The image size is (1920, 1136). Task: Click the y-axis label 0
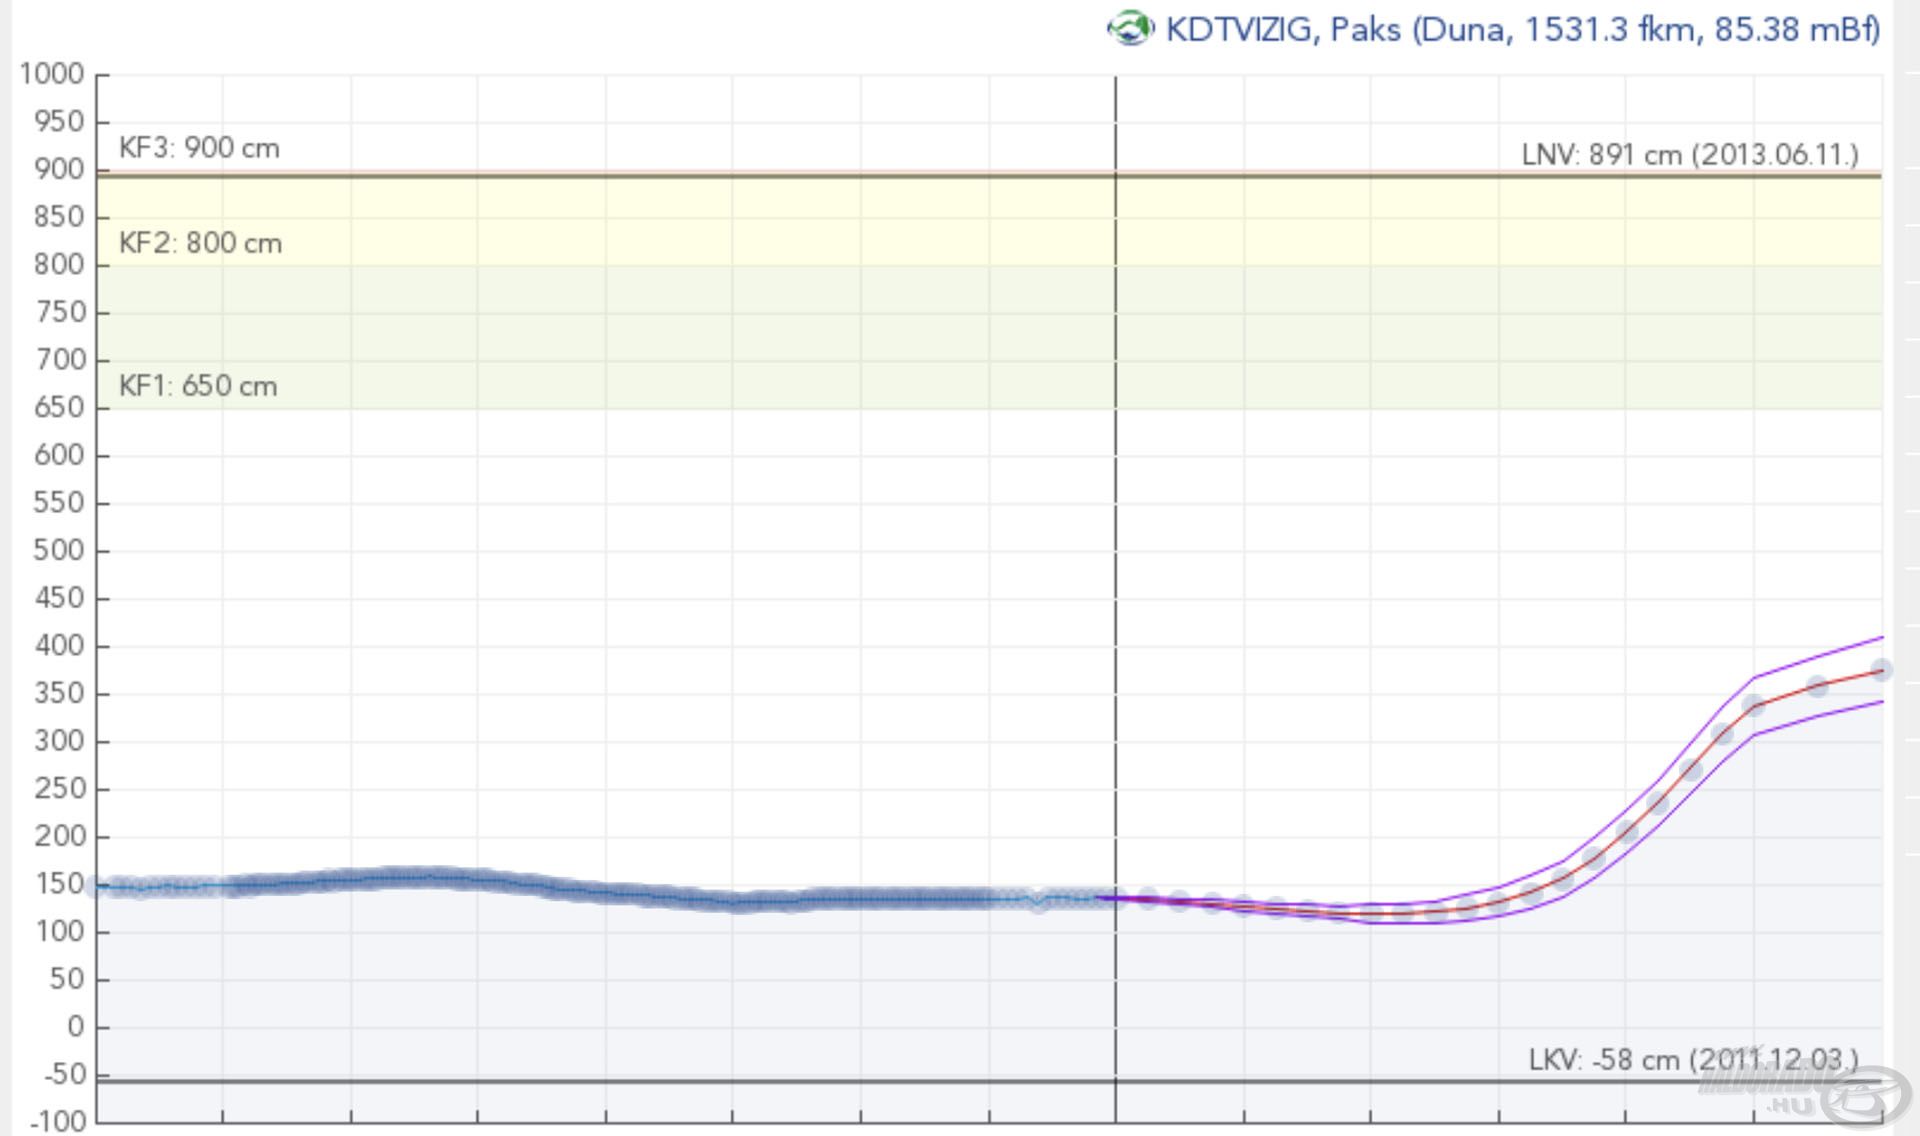pyautogui.click(x=75, y=1027)
